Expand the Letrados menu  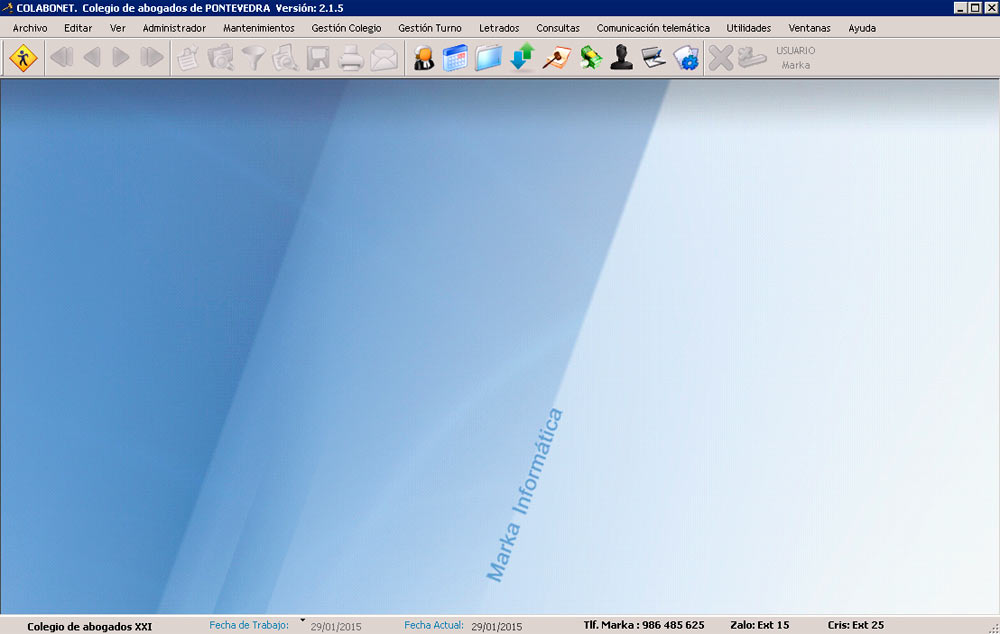tap(499, 28)
